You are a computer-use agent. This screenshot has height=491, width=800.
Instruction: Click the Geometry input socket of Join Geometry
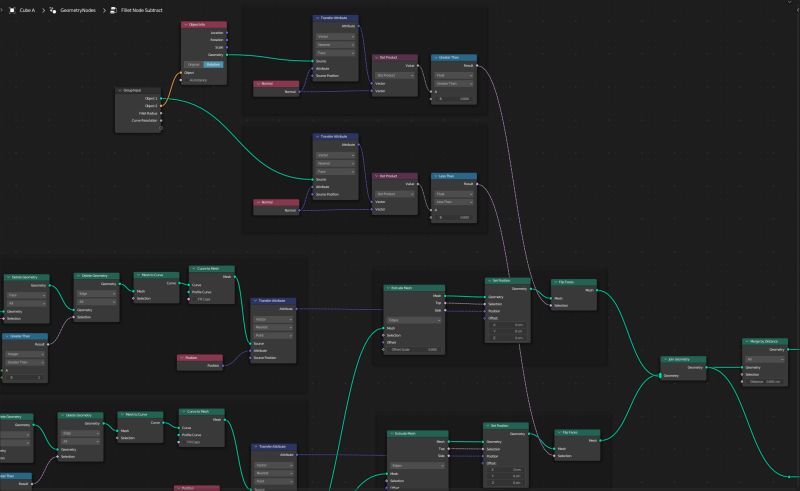click(x=661, y=376)
